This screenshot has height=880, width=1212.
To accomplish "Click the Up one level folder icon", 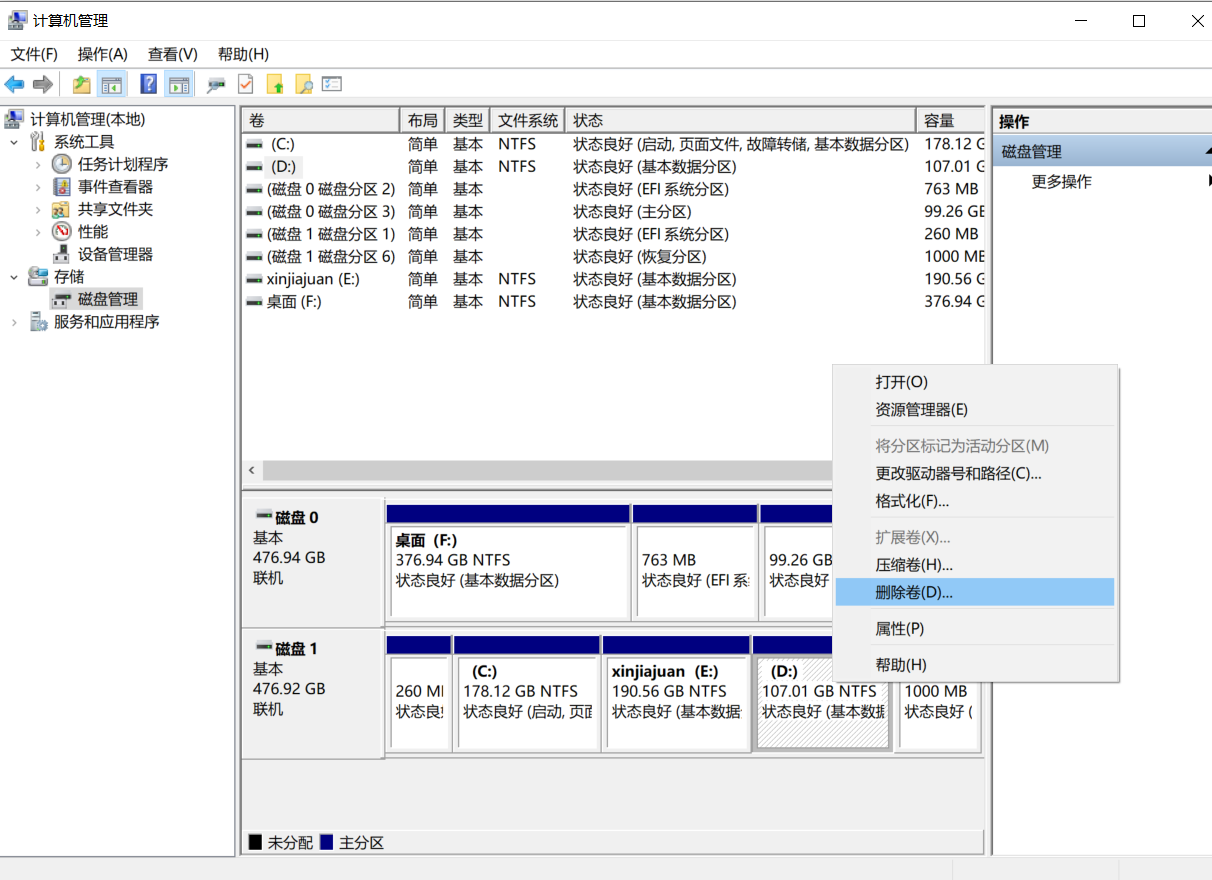I will pyautogui.click(x=82, y=85).
